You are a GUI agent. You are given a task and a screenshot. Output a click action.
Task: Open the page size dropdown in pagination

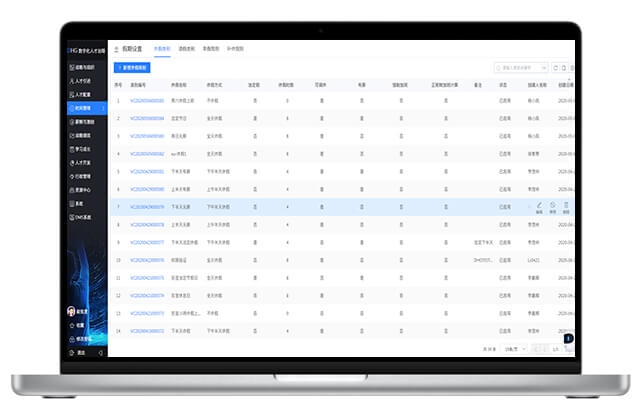(x=513, y=348)
